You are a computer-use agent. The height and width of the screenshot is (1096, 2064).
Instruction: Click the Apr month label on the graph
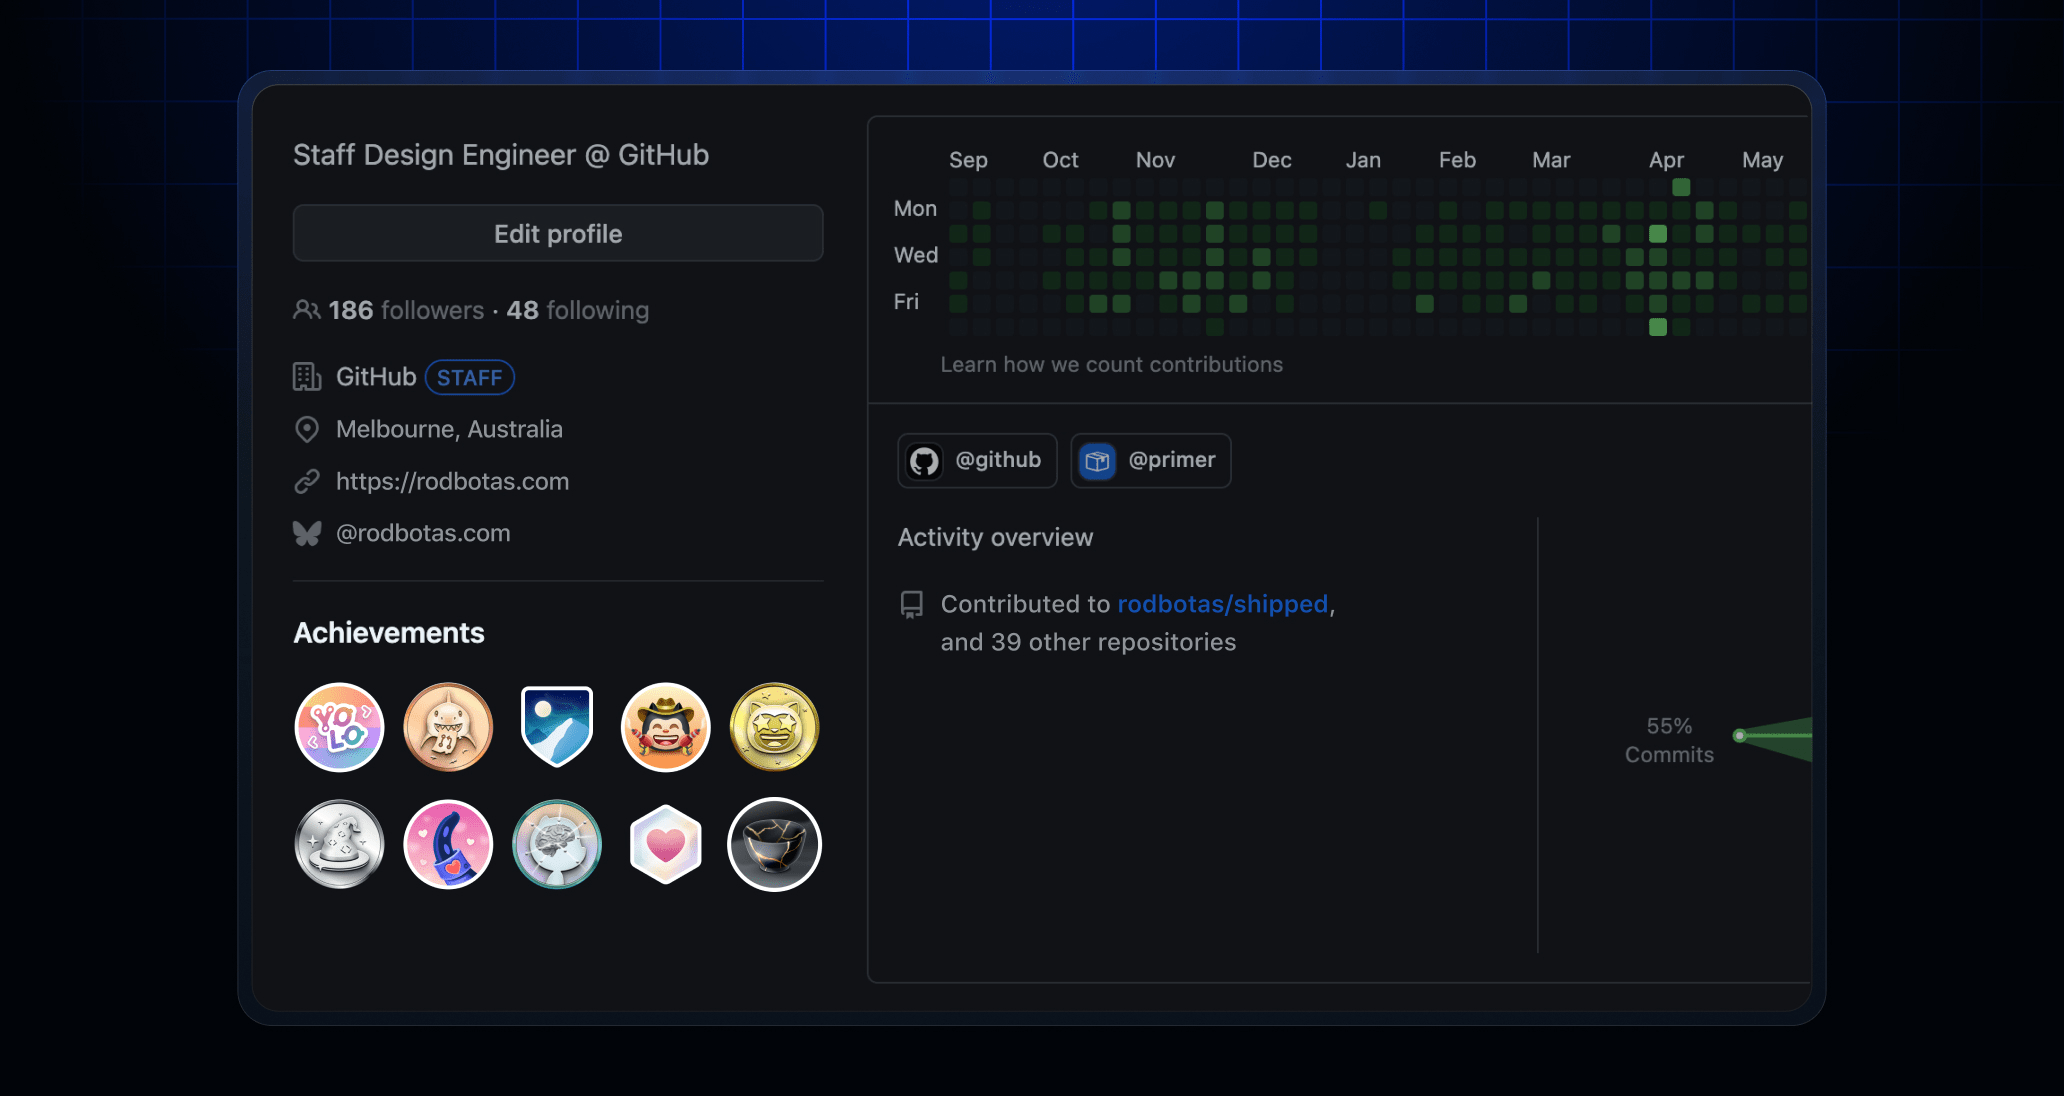coord(1666,160)
